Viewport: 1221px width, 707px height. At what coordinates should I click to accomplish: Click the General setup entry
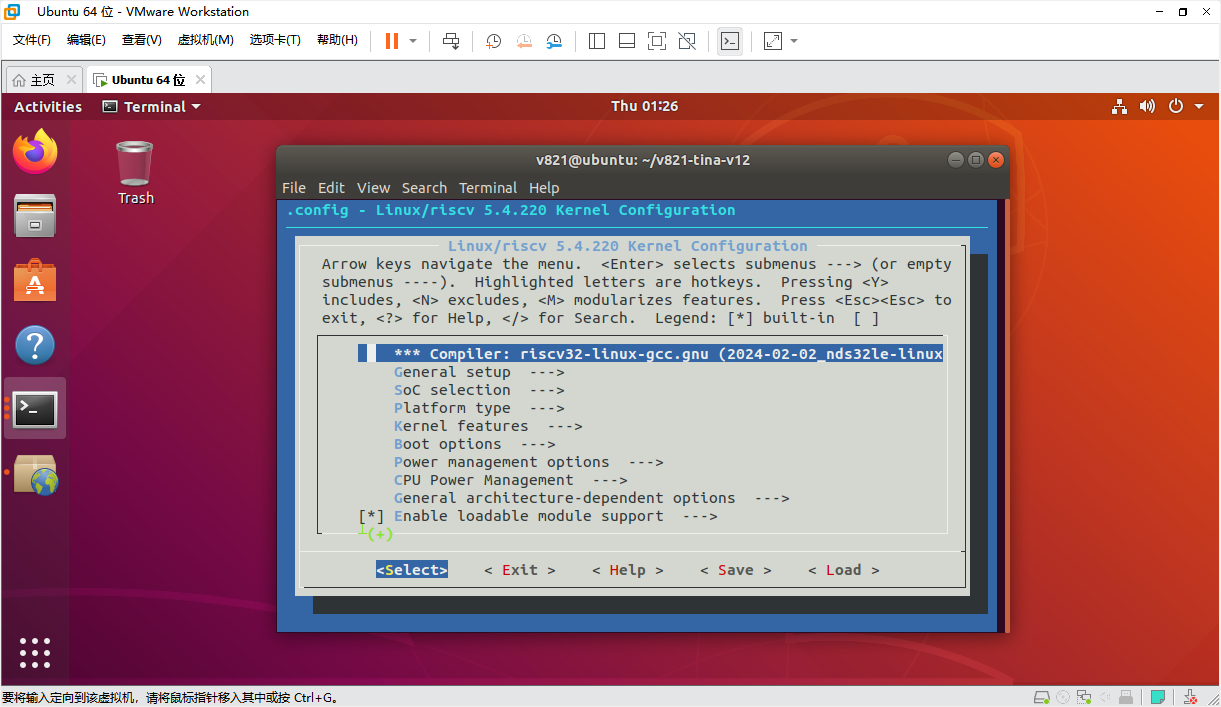coord(479,372)
